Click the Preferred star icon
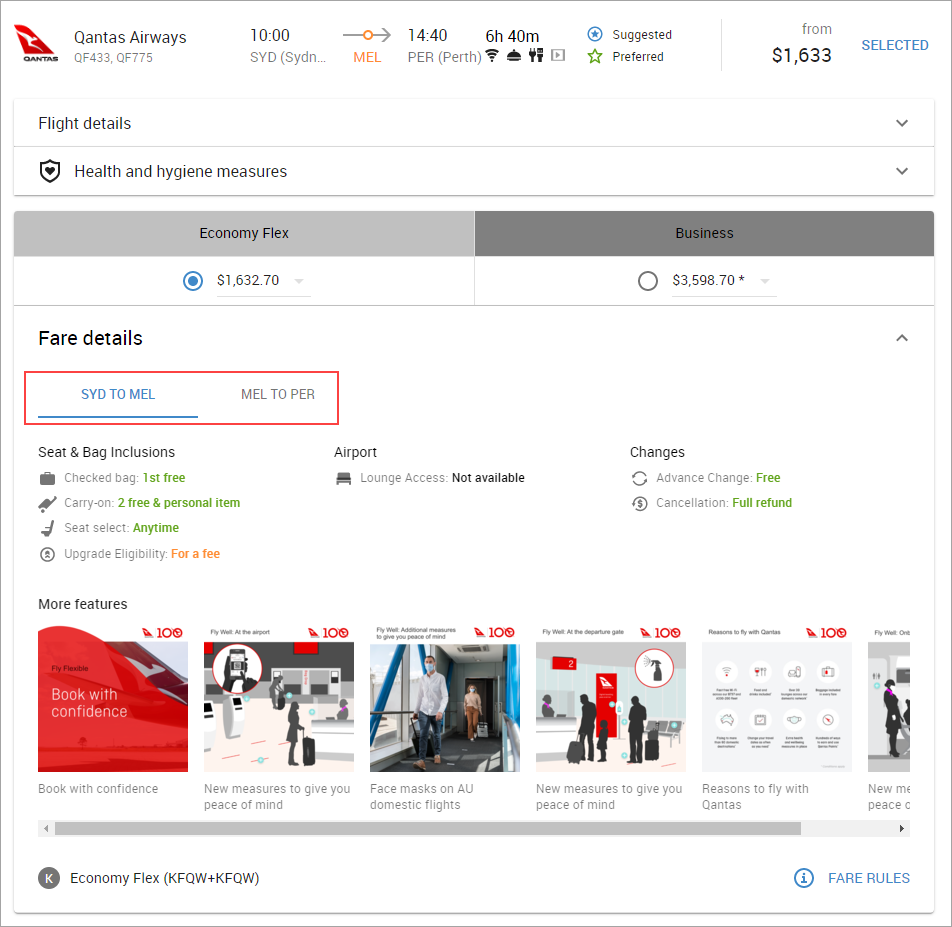The width and height of the screenshot is (952, 927). point(595,56)
